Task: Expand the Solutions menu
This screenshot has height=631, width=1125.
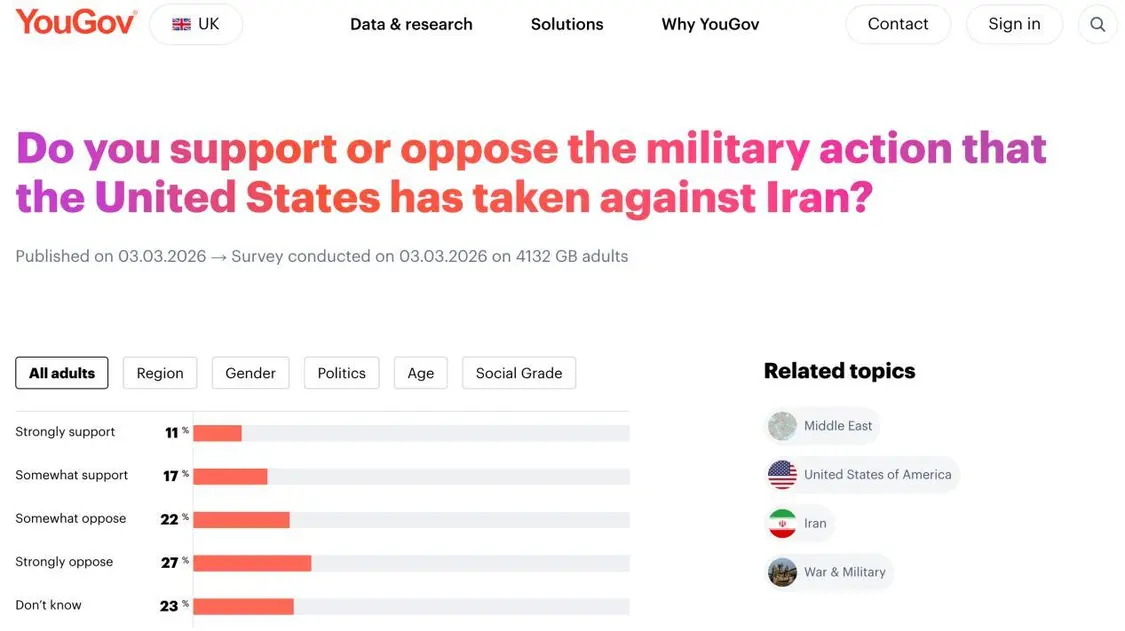Action: pyautogui.click(x=567, y=25)
